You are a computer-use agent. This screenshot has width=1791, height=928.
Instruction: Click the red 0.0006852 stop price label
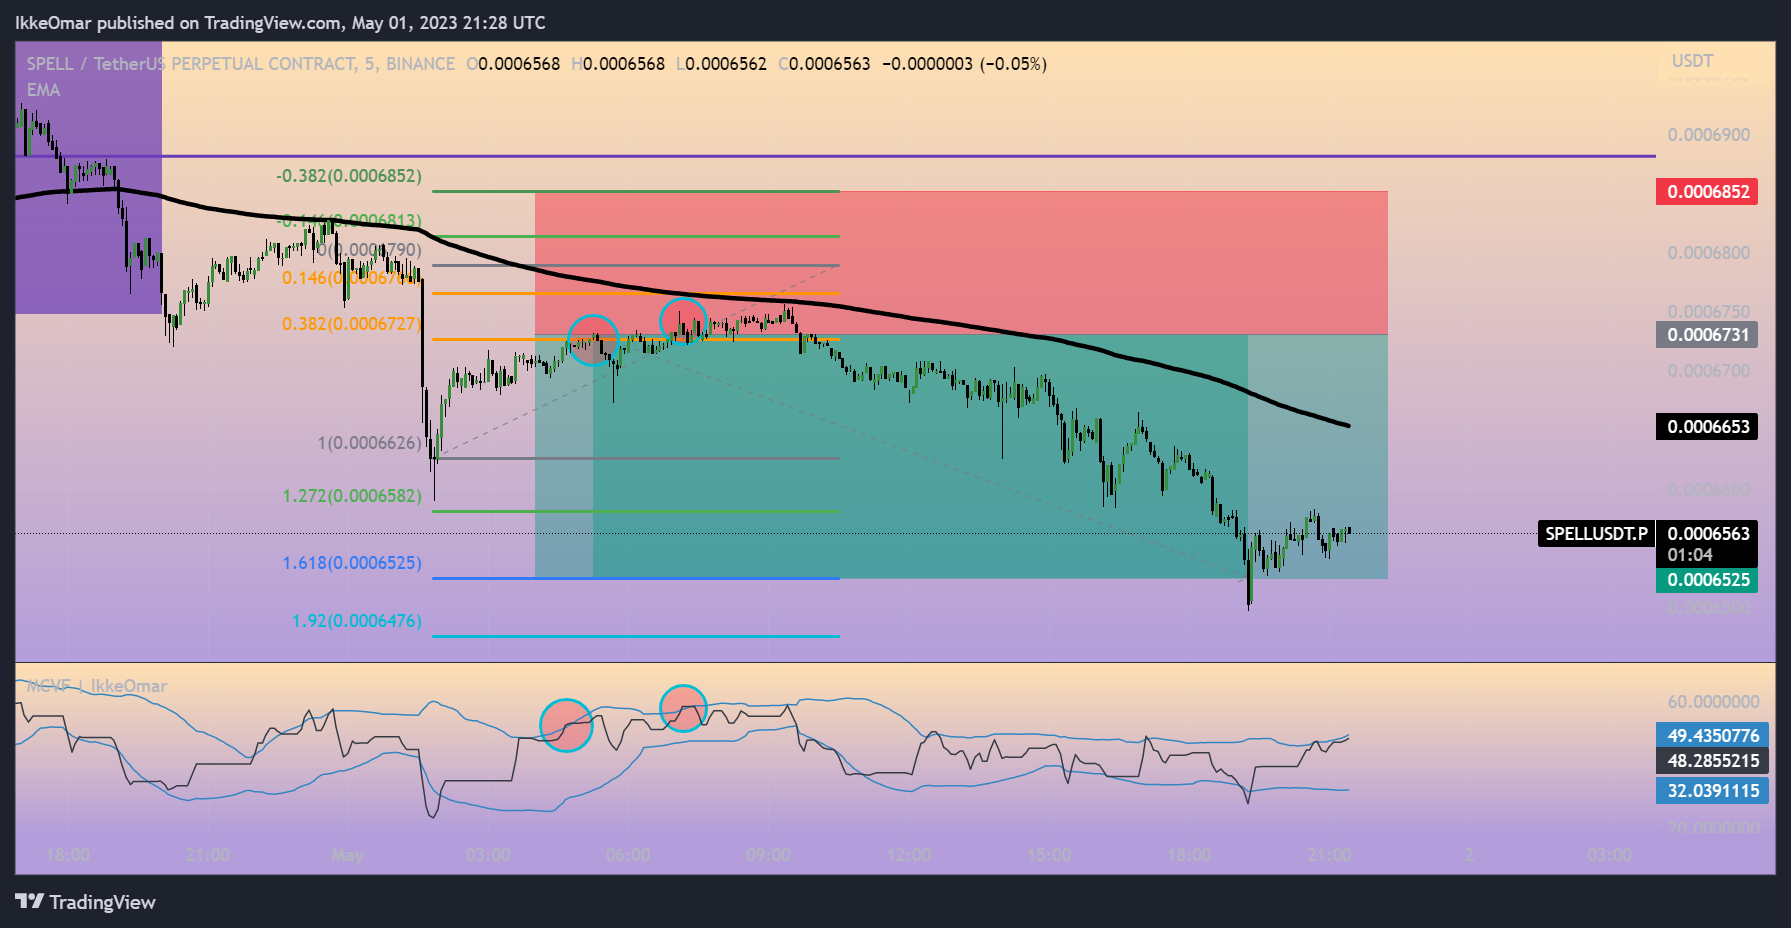[1707, 191]
